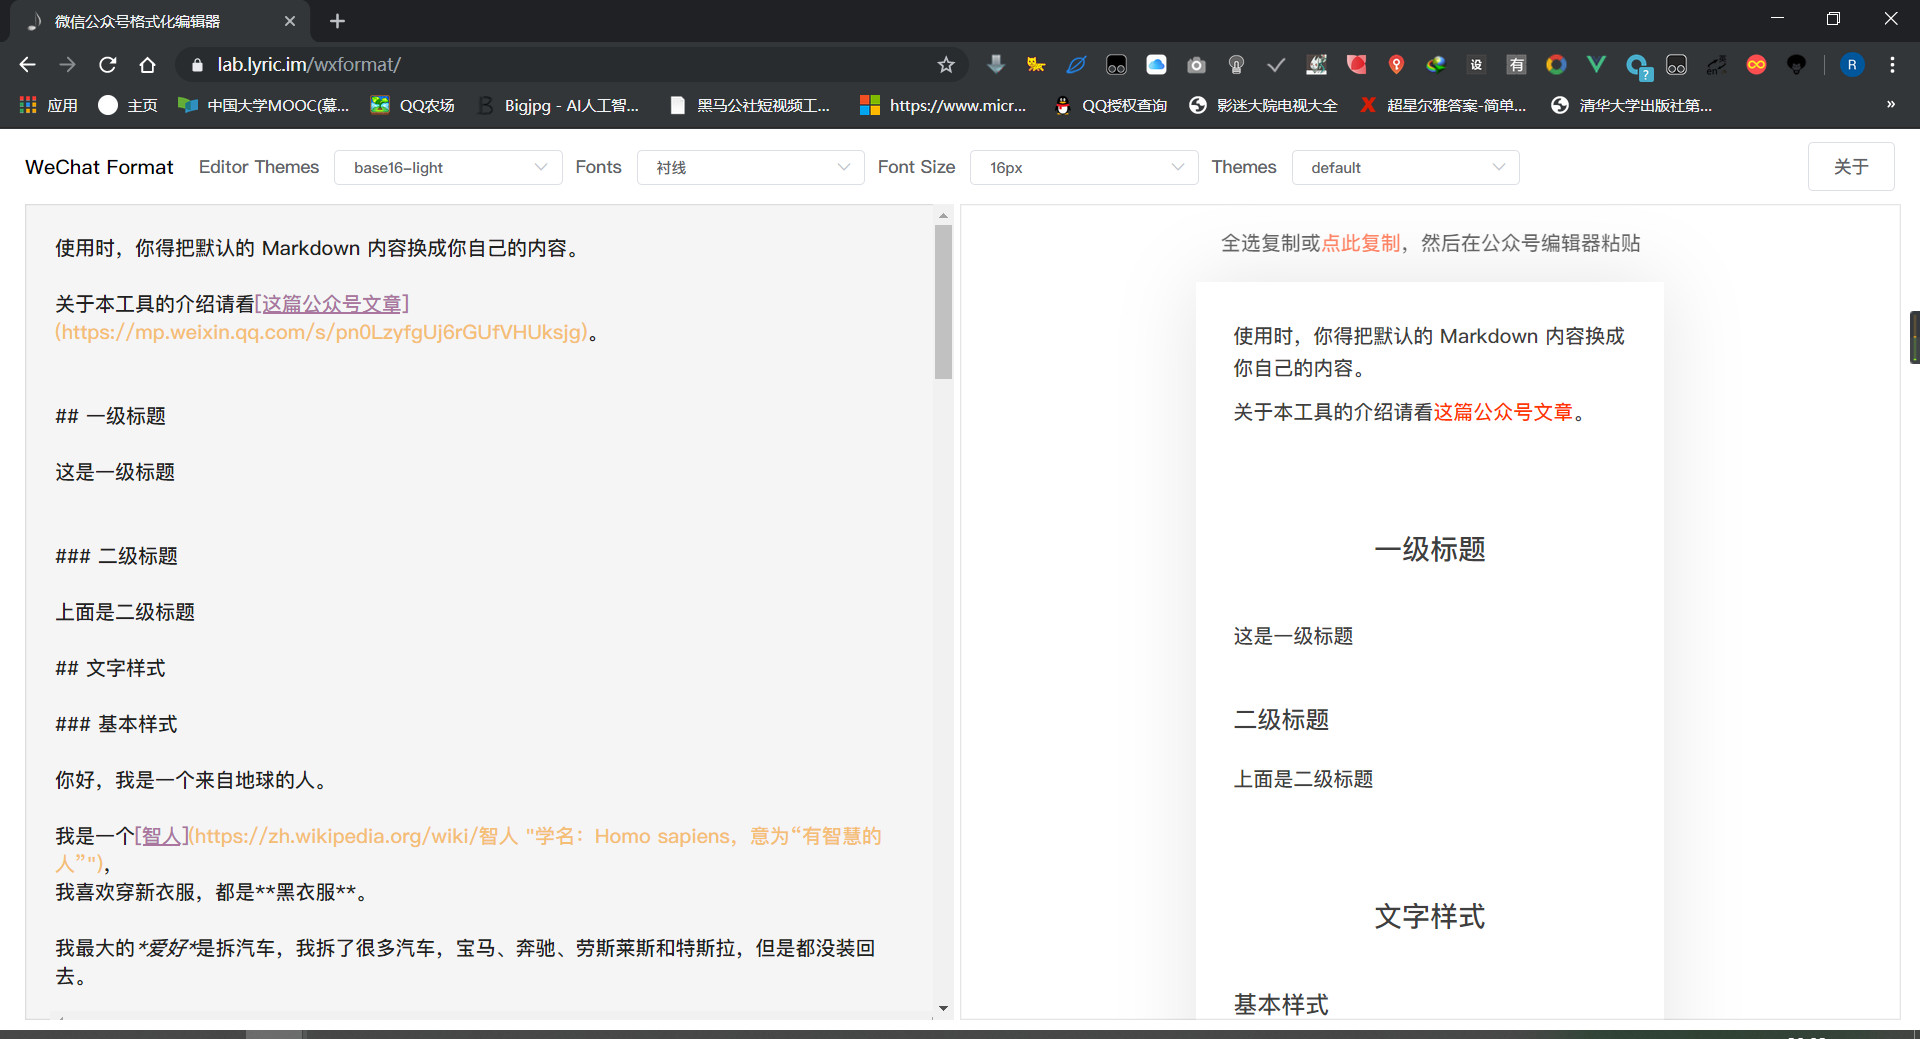Select the 微信公众号格式化编辑器 tab
This screenshot has height=1039, width=1920.
(x=150, y=21)
